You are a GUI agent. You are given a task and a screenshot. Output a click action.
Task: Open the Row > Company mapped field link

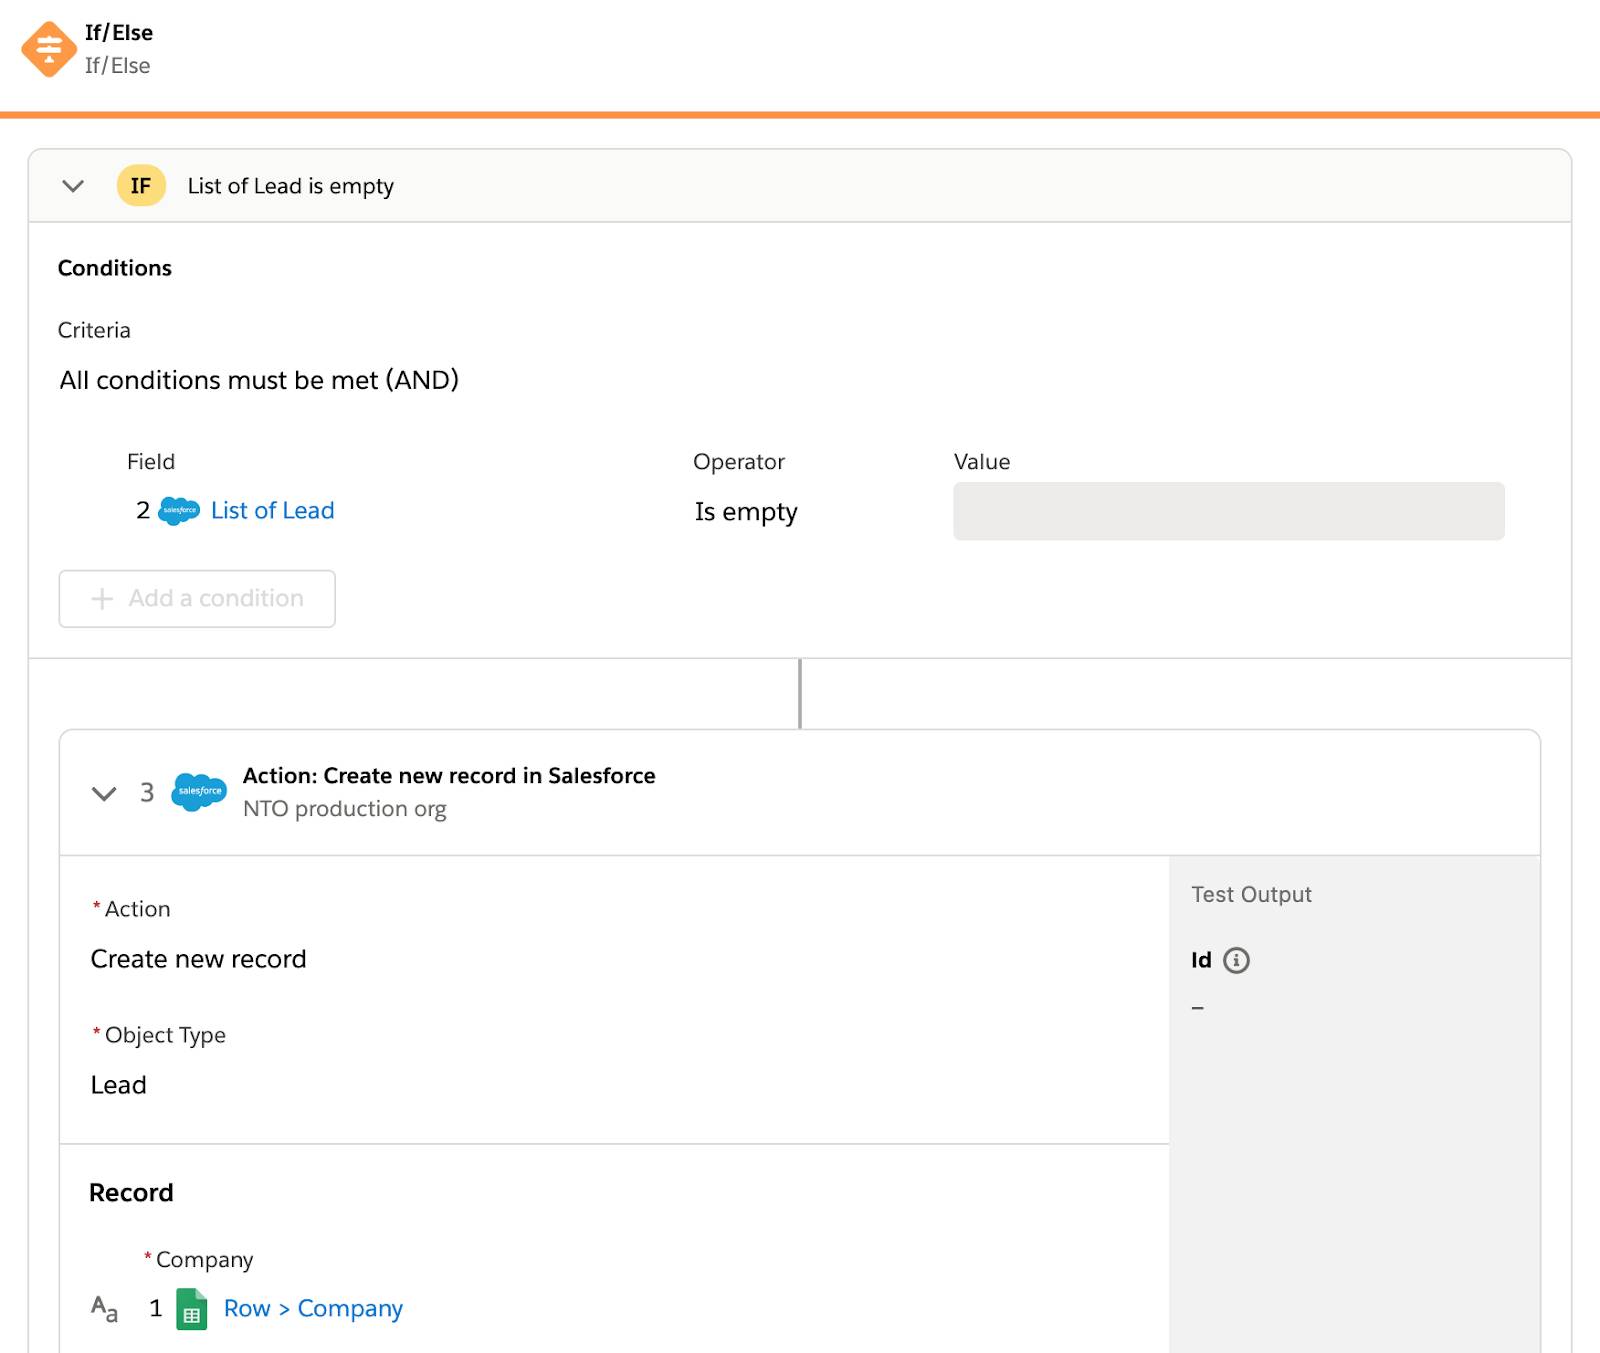coord(313,1308)
